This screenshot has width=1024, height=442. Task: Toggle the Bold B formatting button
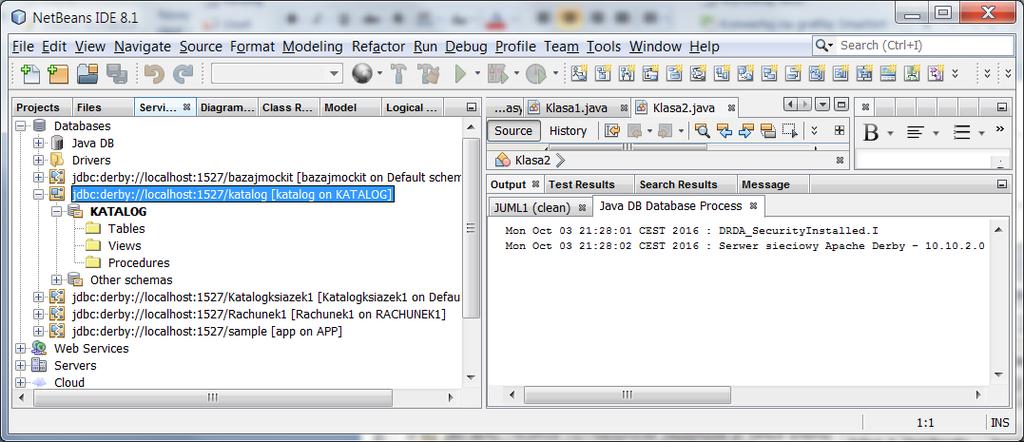click(871, 133)
